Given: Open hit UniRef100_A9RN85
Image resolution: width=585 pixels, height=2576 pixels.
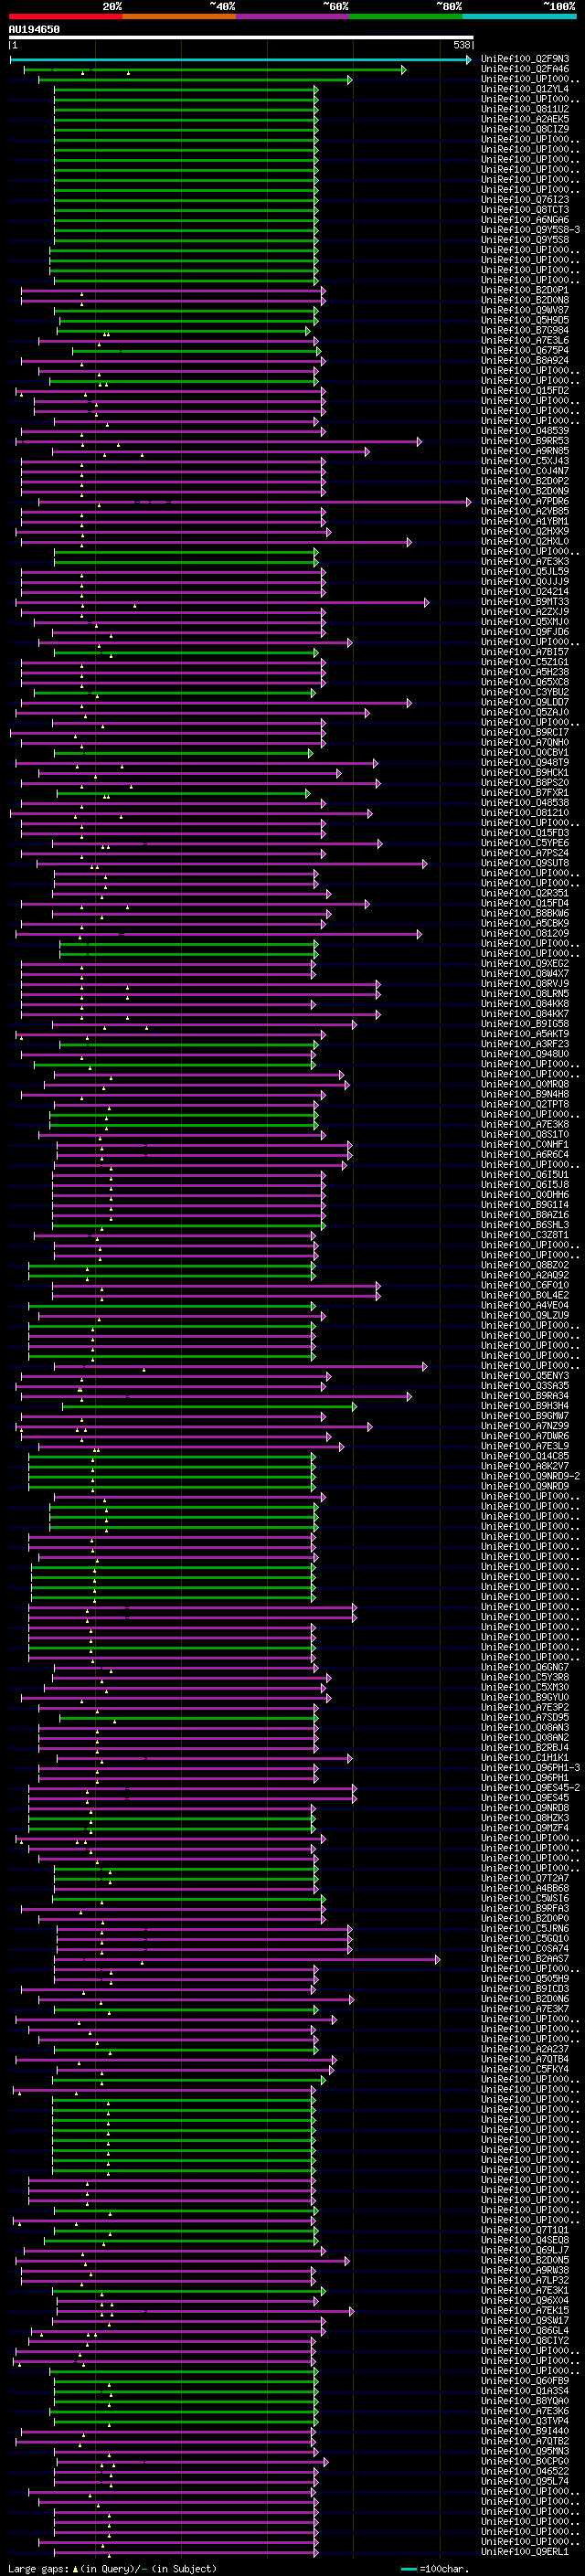Looking at the screenshot, I should 525,451.
